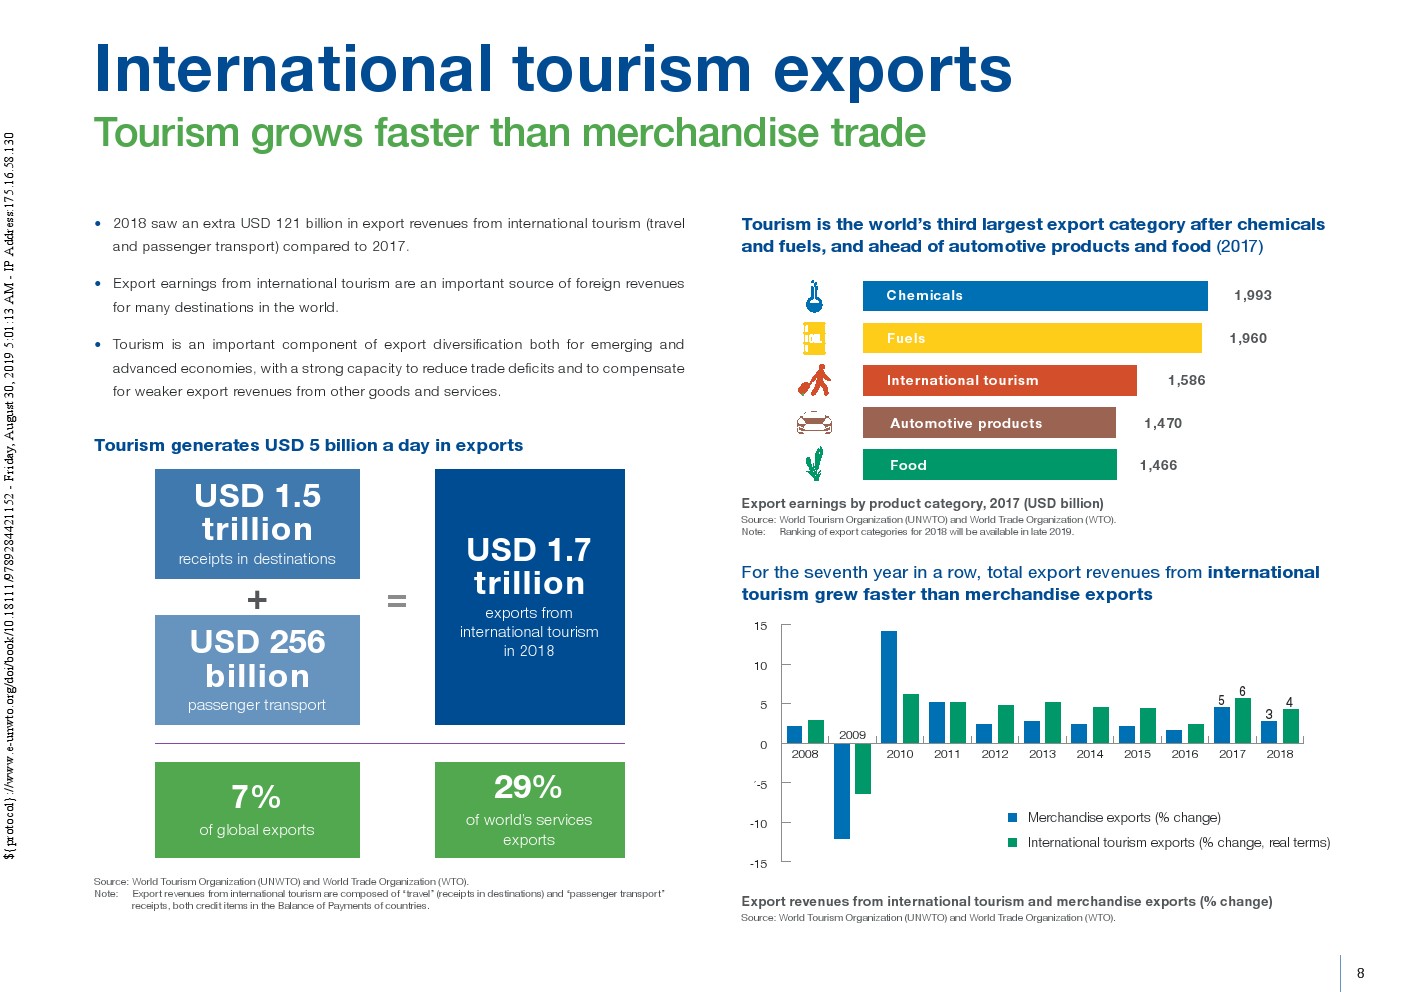This screenshot has height=992, width=1403.
Task: Click the equals sign symbol
Action: click(397, 600)
